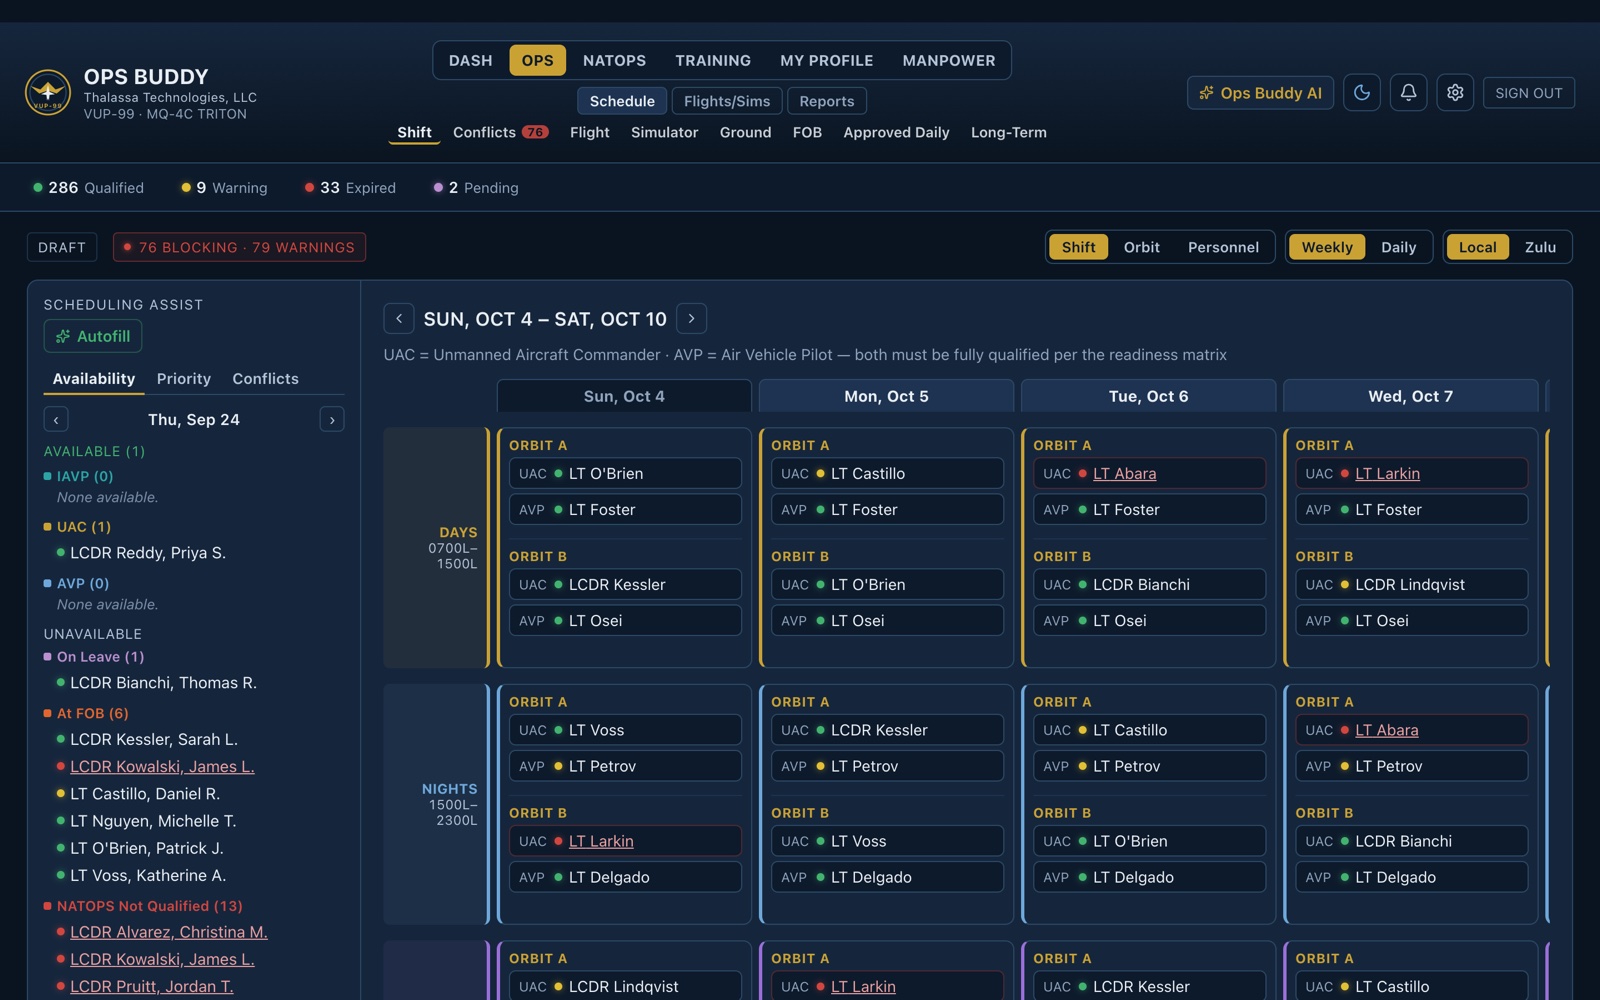Click the DRAFT status badge
Image resolution: width=1600 pixels, height=1000 pixels.
coord(62,247)
